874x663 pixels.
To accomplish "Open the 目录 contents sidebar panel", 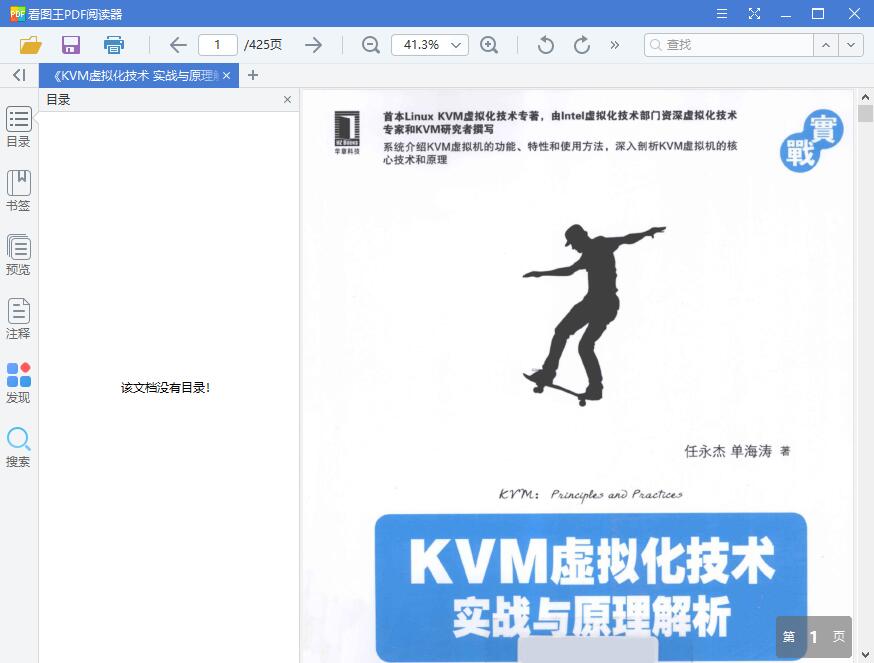I will [x=18, y=127].
